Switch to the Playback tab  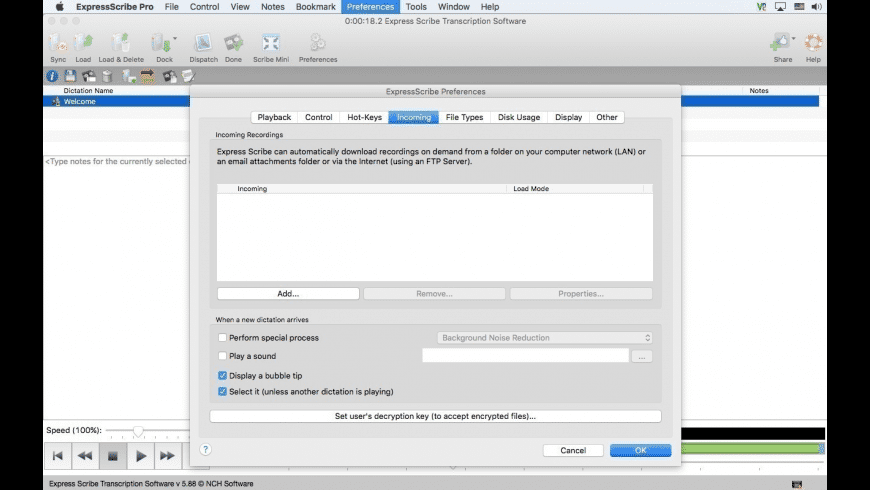[274, 117]
